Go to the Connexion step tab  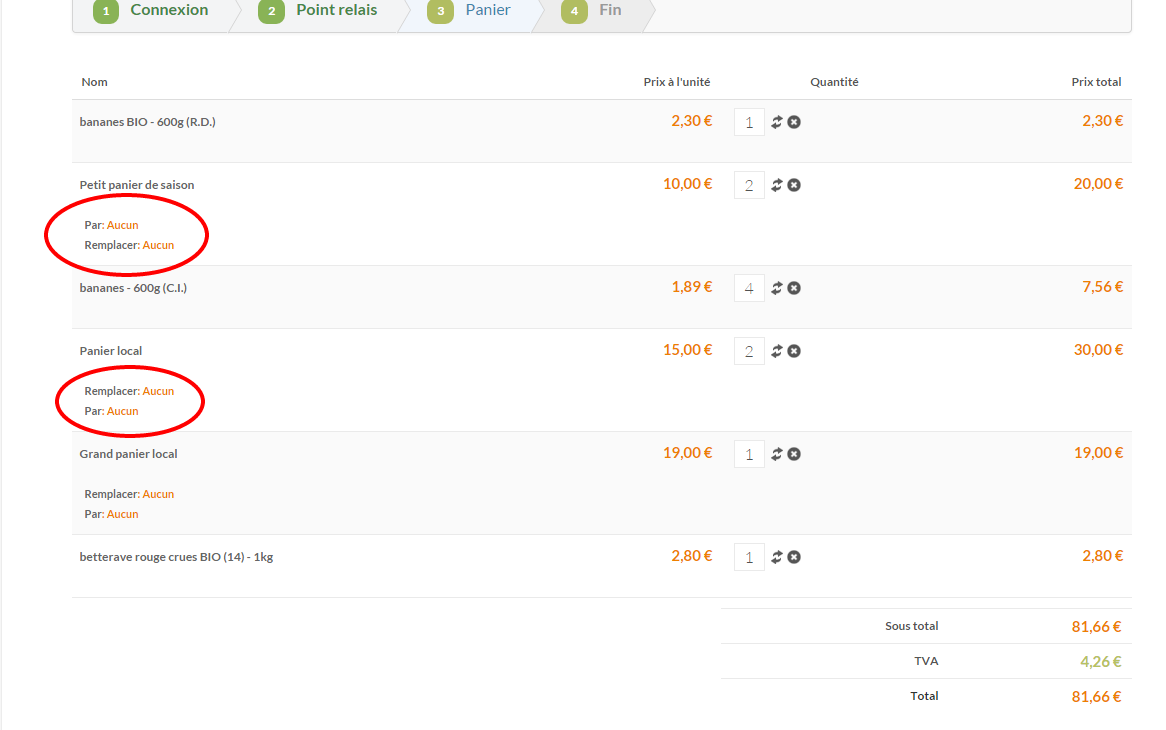(155, 11)
